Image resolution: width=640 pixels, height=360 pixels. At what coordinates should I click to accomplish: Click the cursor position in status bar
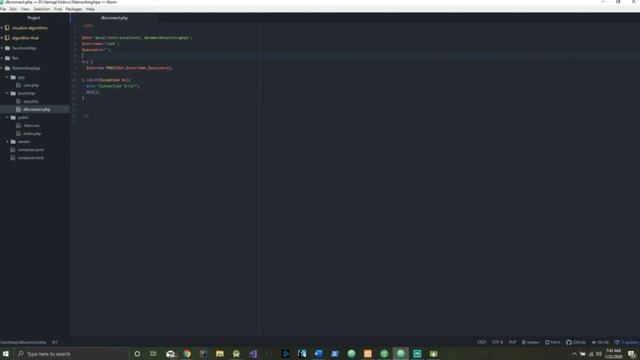[x=55, y=342]
